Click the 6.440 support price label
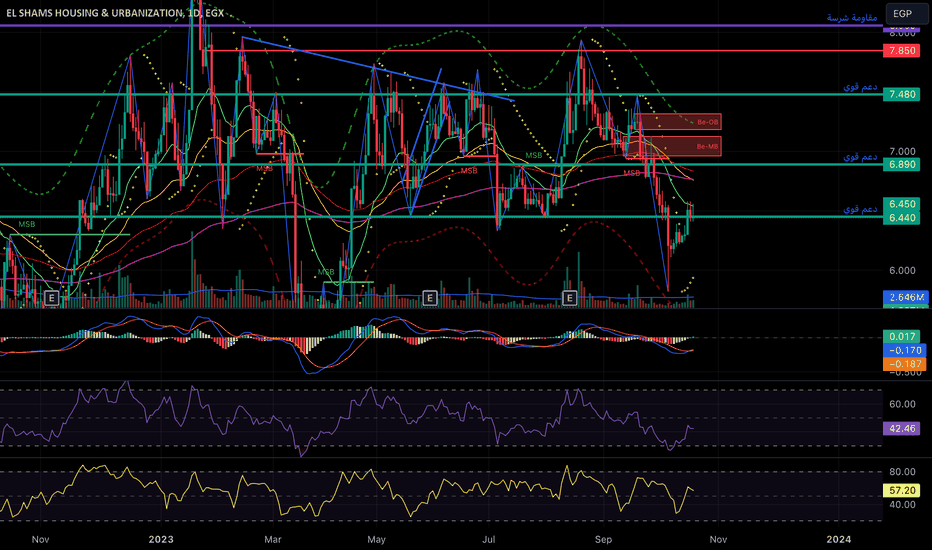Viewport: 932px width, 550px height. tap(902, 218)
